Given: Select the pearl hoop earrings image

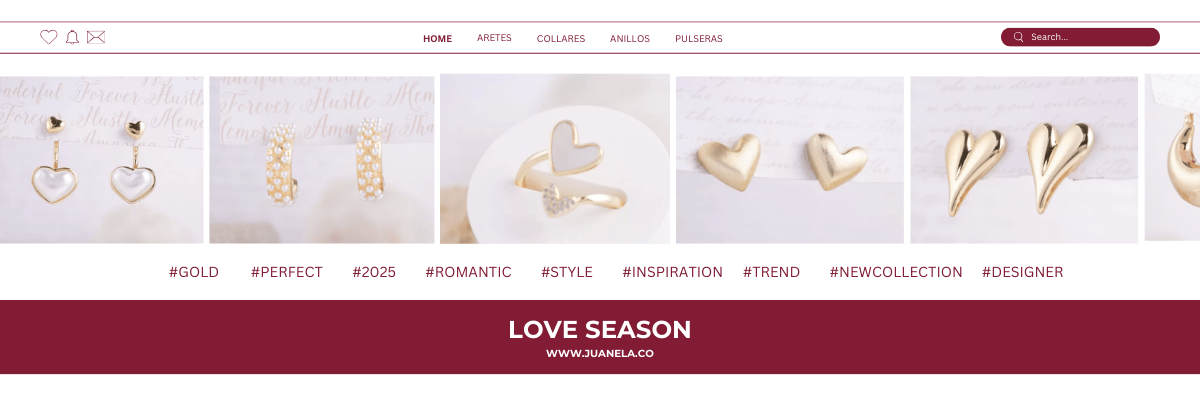Looking at the screenshot, I should pyautogui.click(x=321, y=160).
